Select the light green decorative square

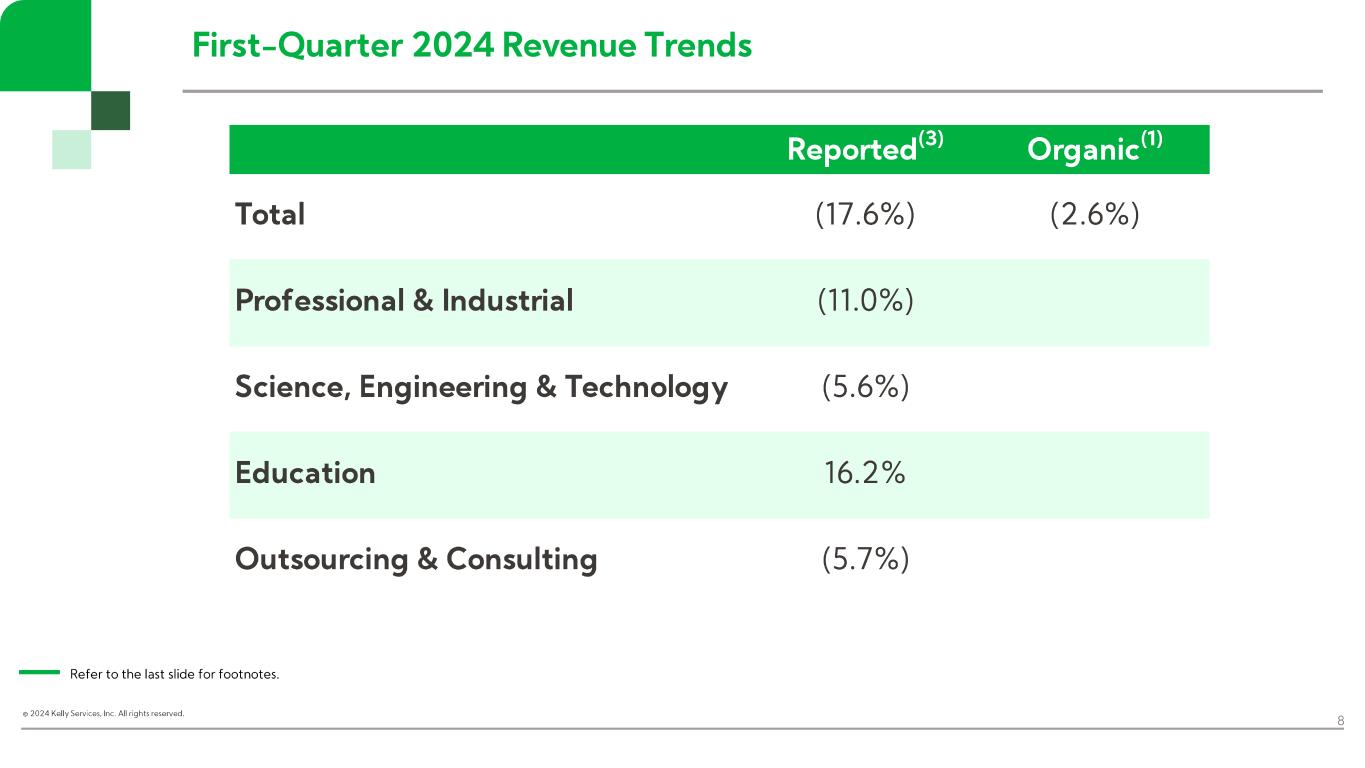pos(71,149)
